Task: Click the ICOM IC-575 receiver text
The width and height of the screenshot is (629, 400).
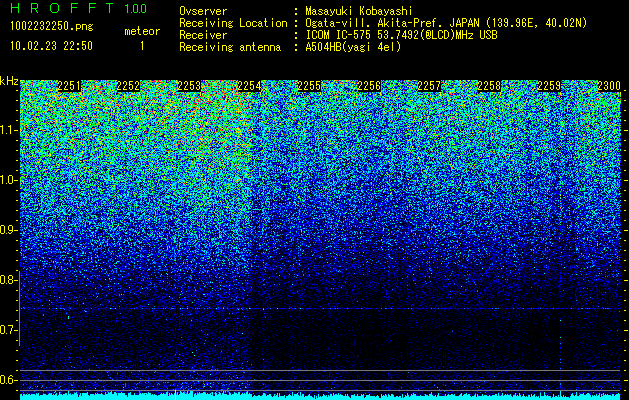Action: point(401,35)
